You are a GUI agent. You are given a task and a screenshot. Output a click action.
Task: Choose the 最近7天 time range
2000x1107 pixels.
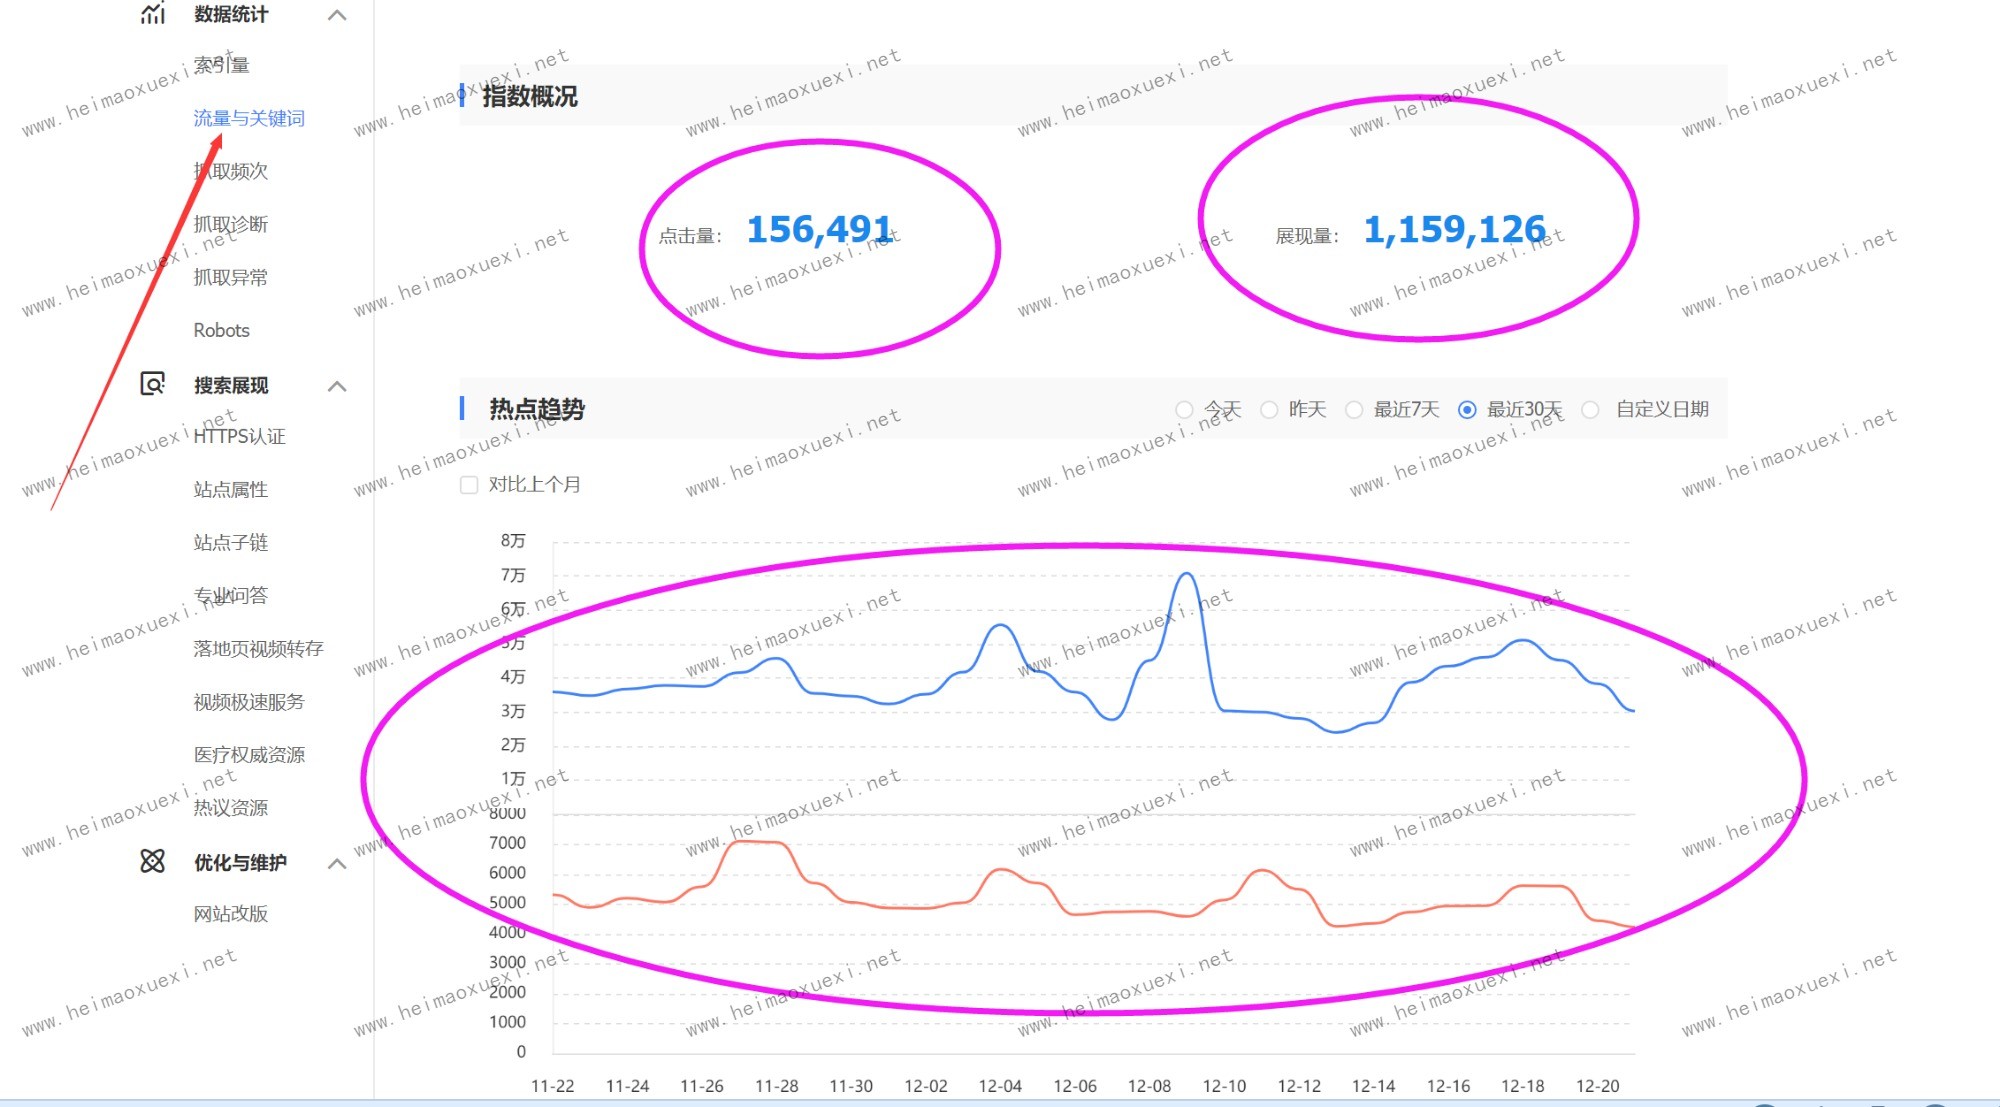click(x=1354, y=410)
